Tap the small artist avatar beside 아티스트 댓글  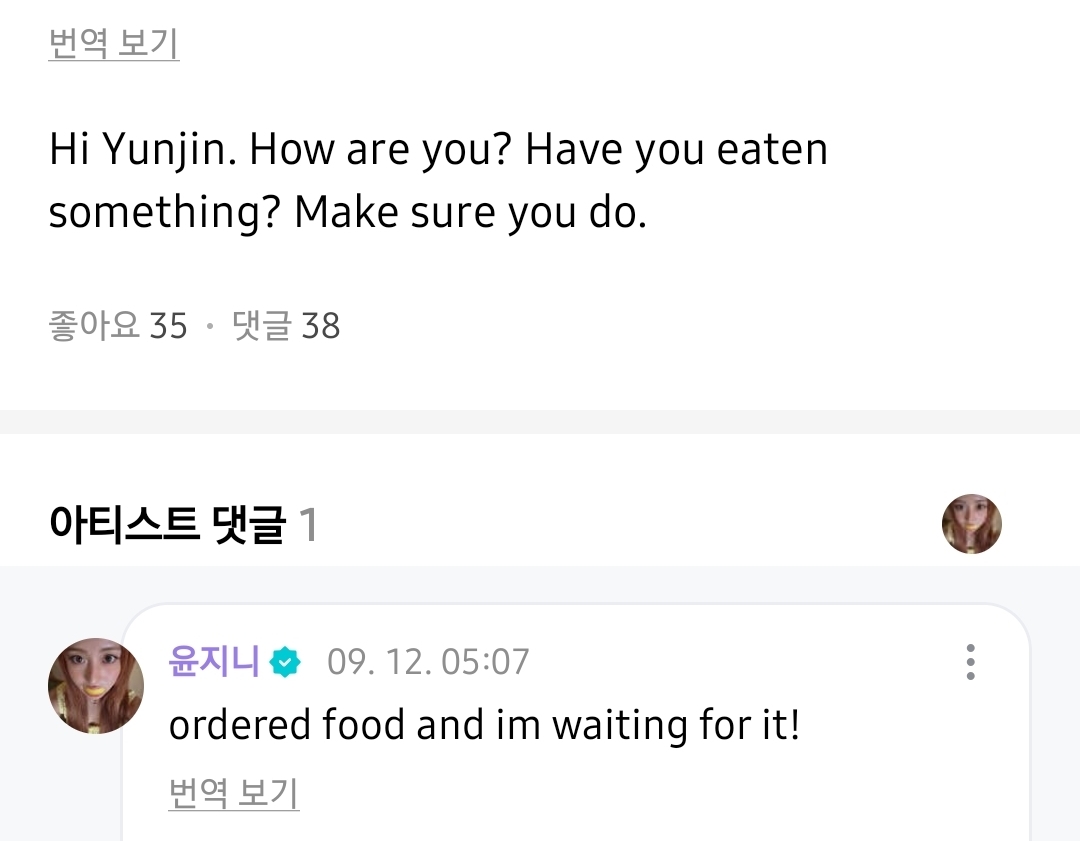pyautogui.click(x=971, y=523)
